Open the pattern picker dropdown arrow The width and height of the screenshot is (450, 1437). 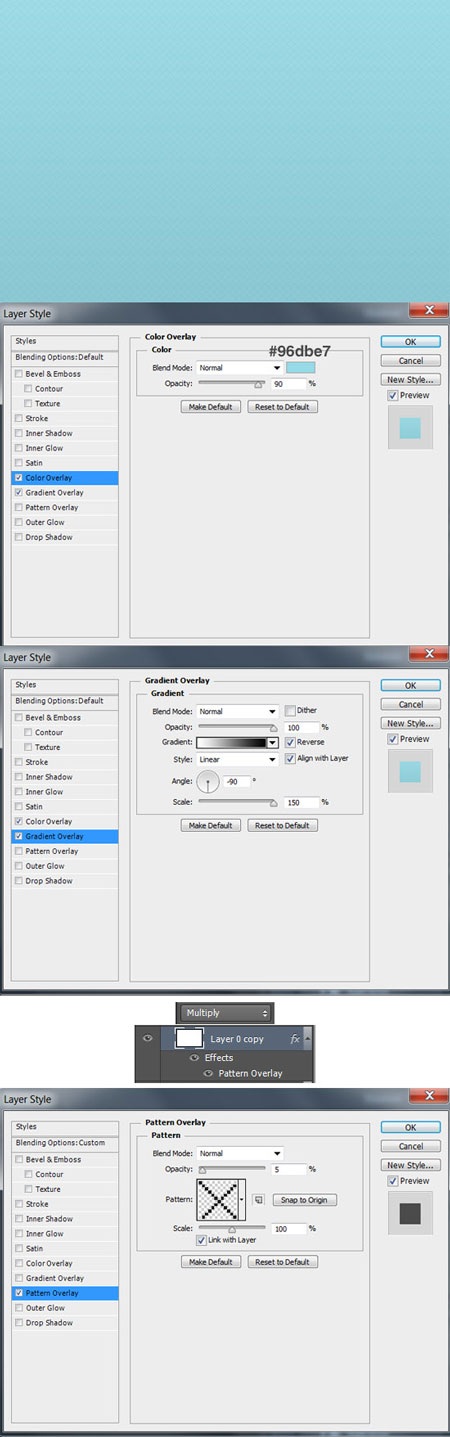244,1199
